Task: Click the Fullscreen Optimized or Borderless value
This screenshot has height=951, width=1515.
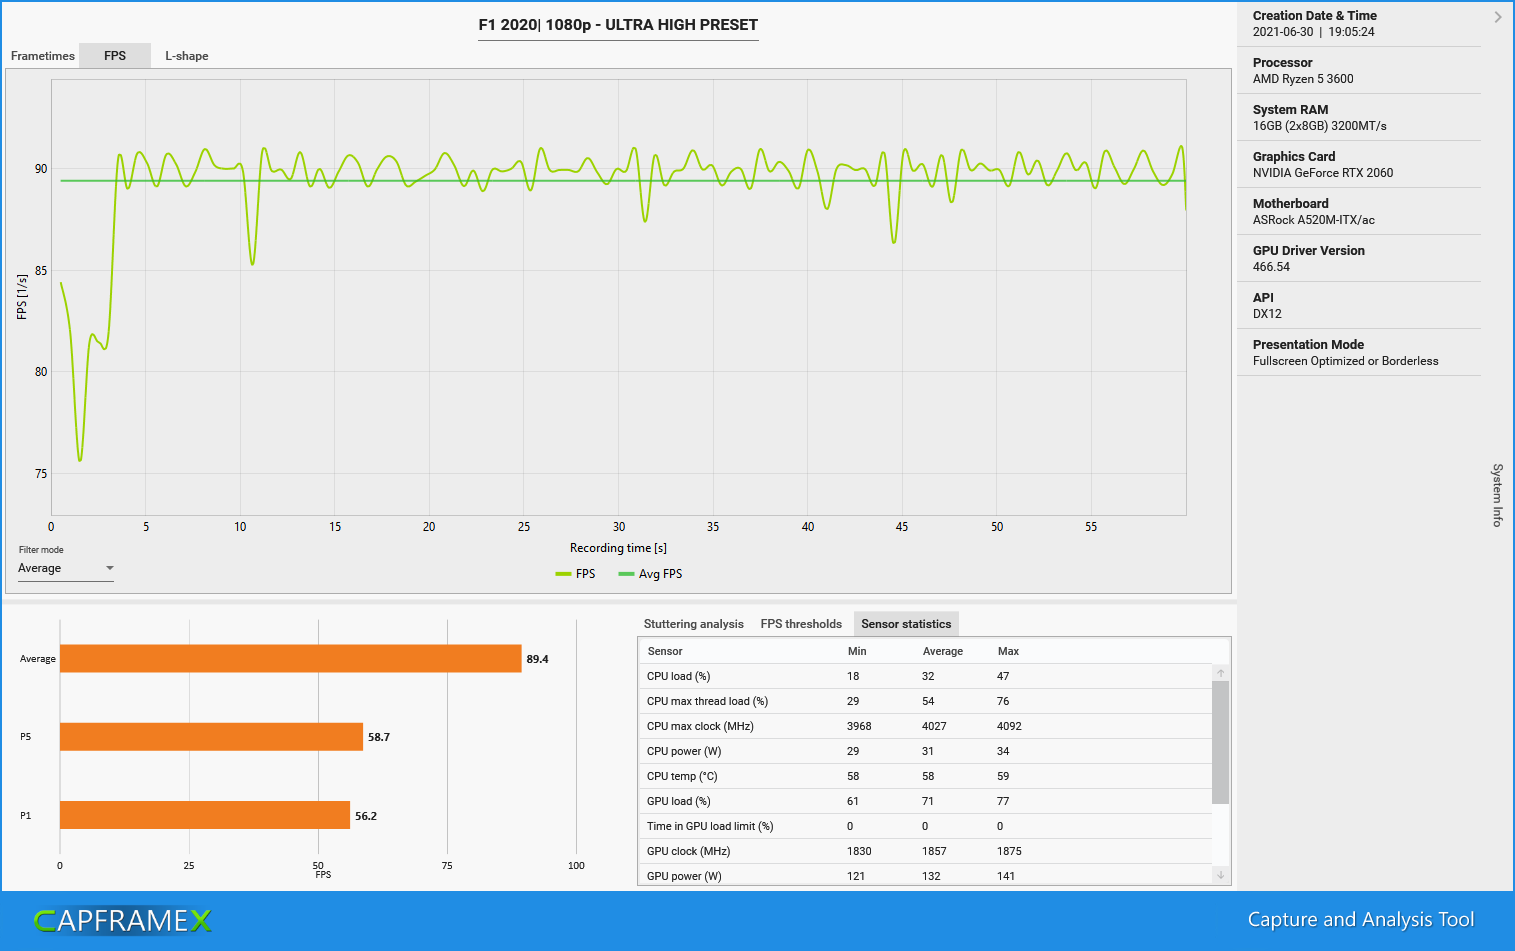Action: click(x=1346, y=361)
